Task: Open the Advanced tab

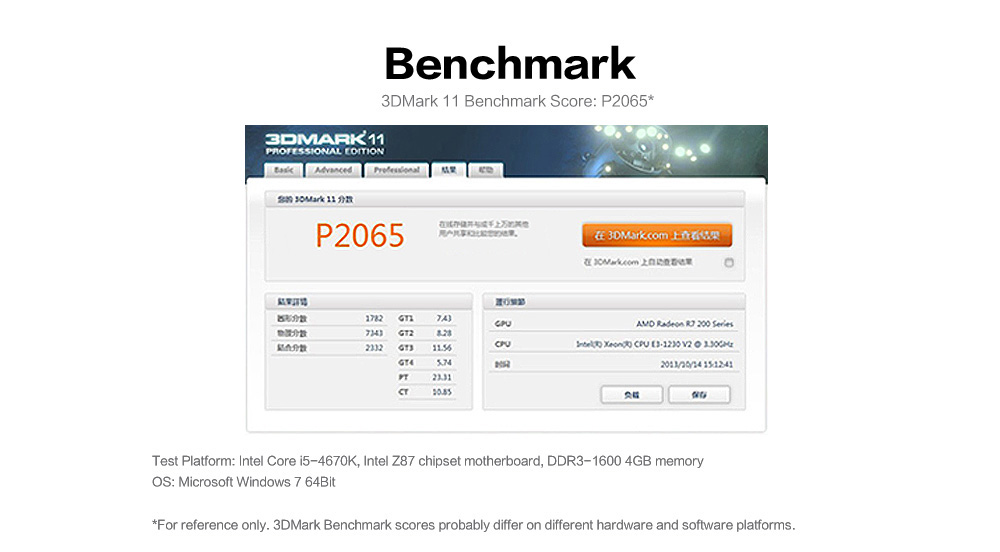Action: (334, 170)
